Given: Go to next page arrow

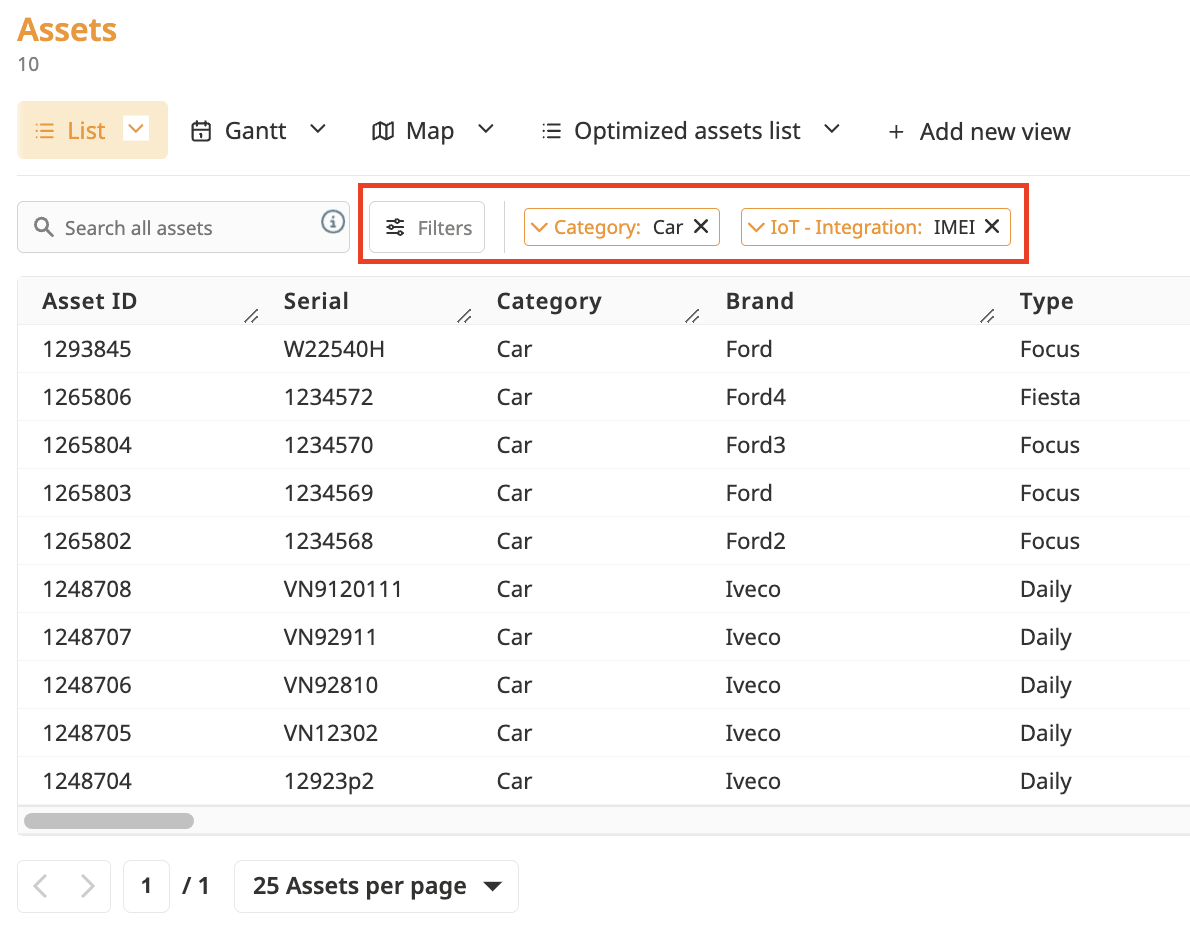Looking at the screenshot, I should coord(88,886).
